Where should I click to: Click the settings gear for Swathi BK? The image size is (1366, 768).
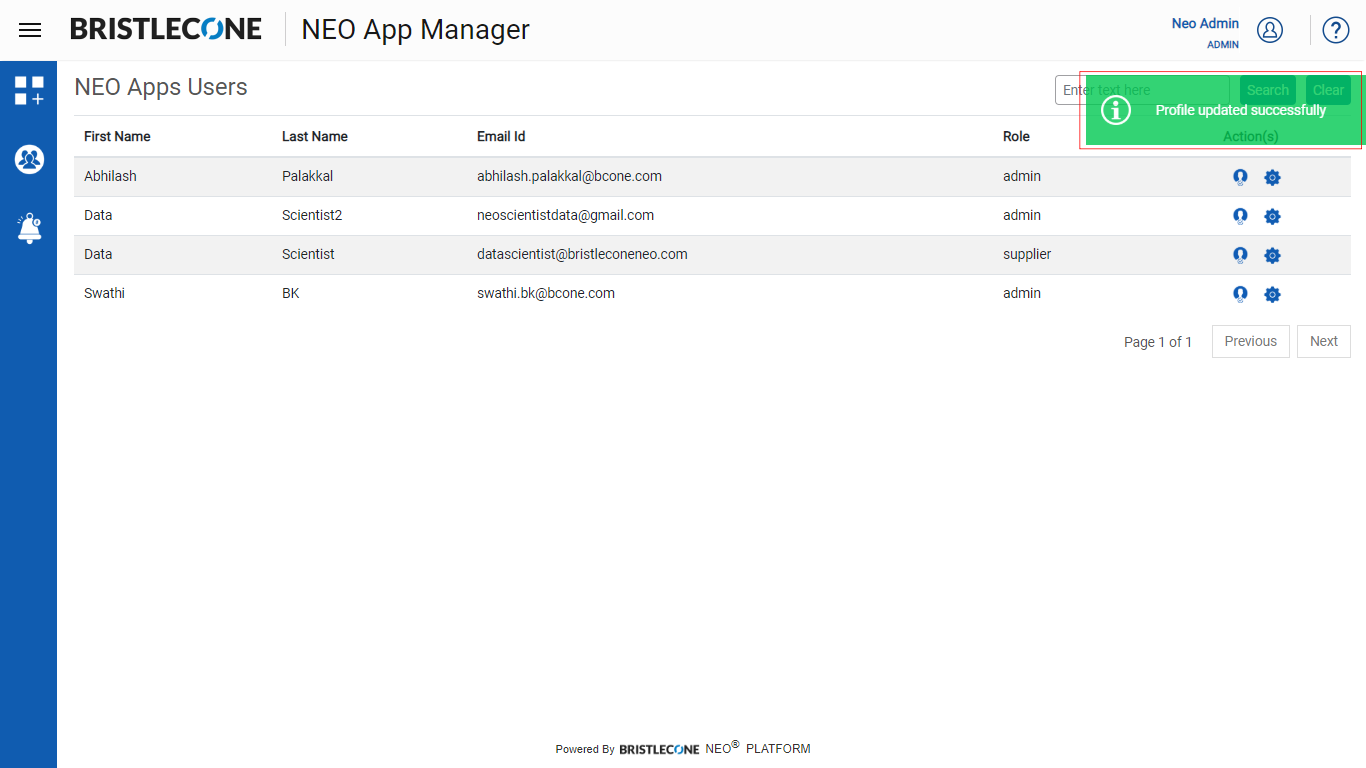tap(1272, 294)
